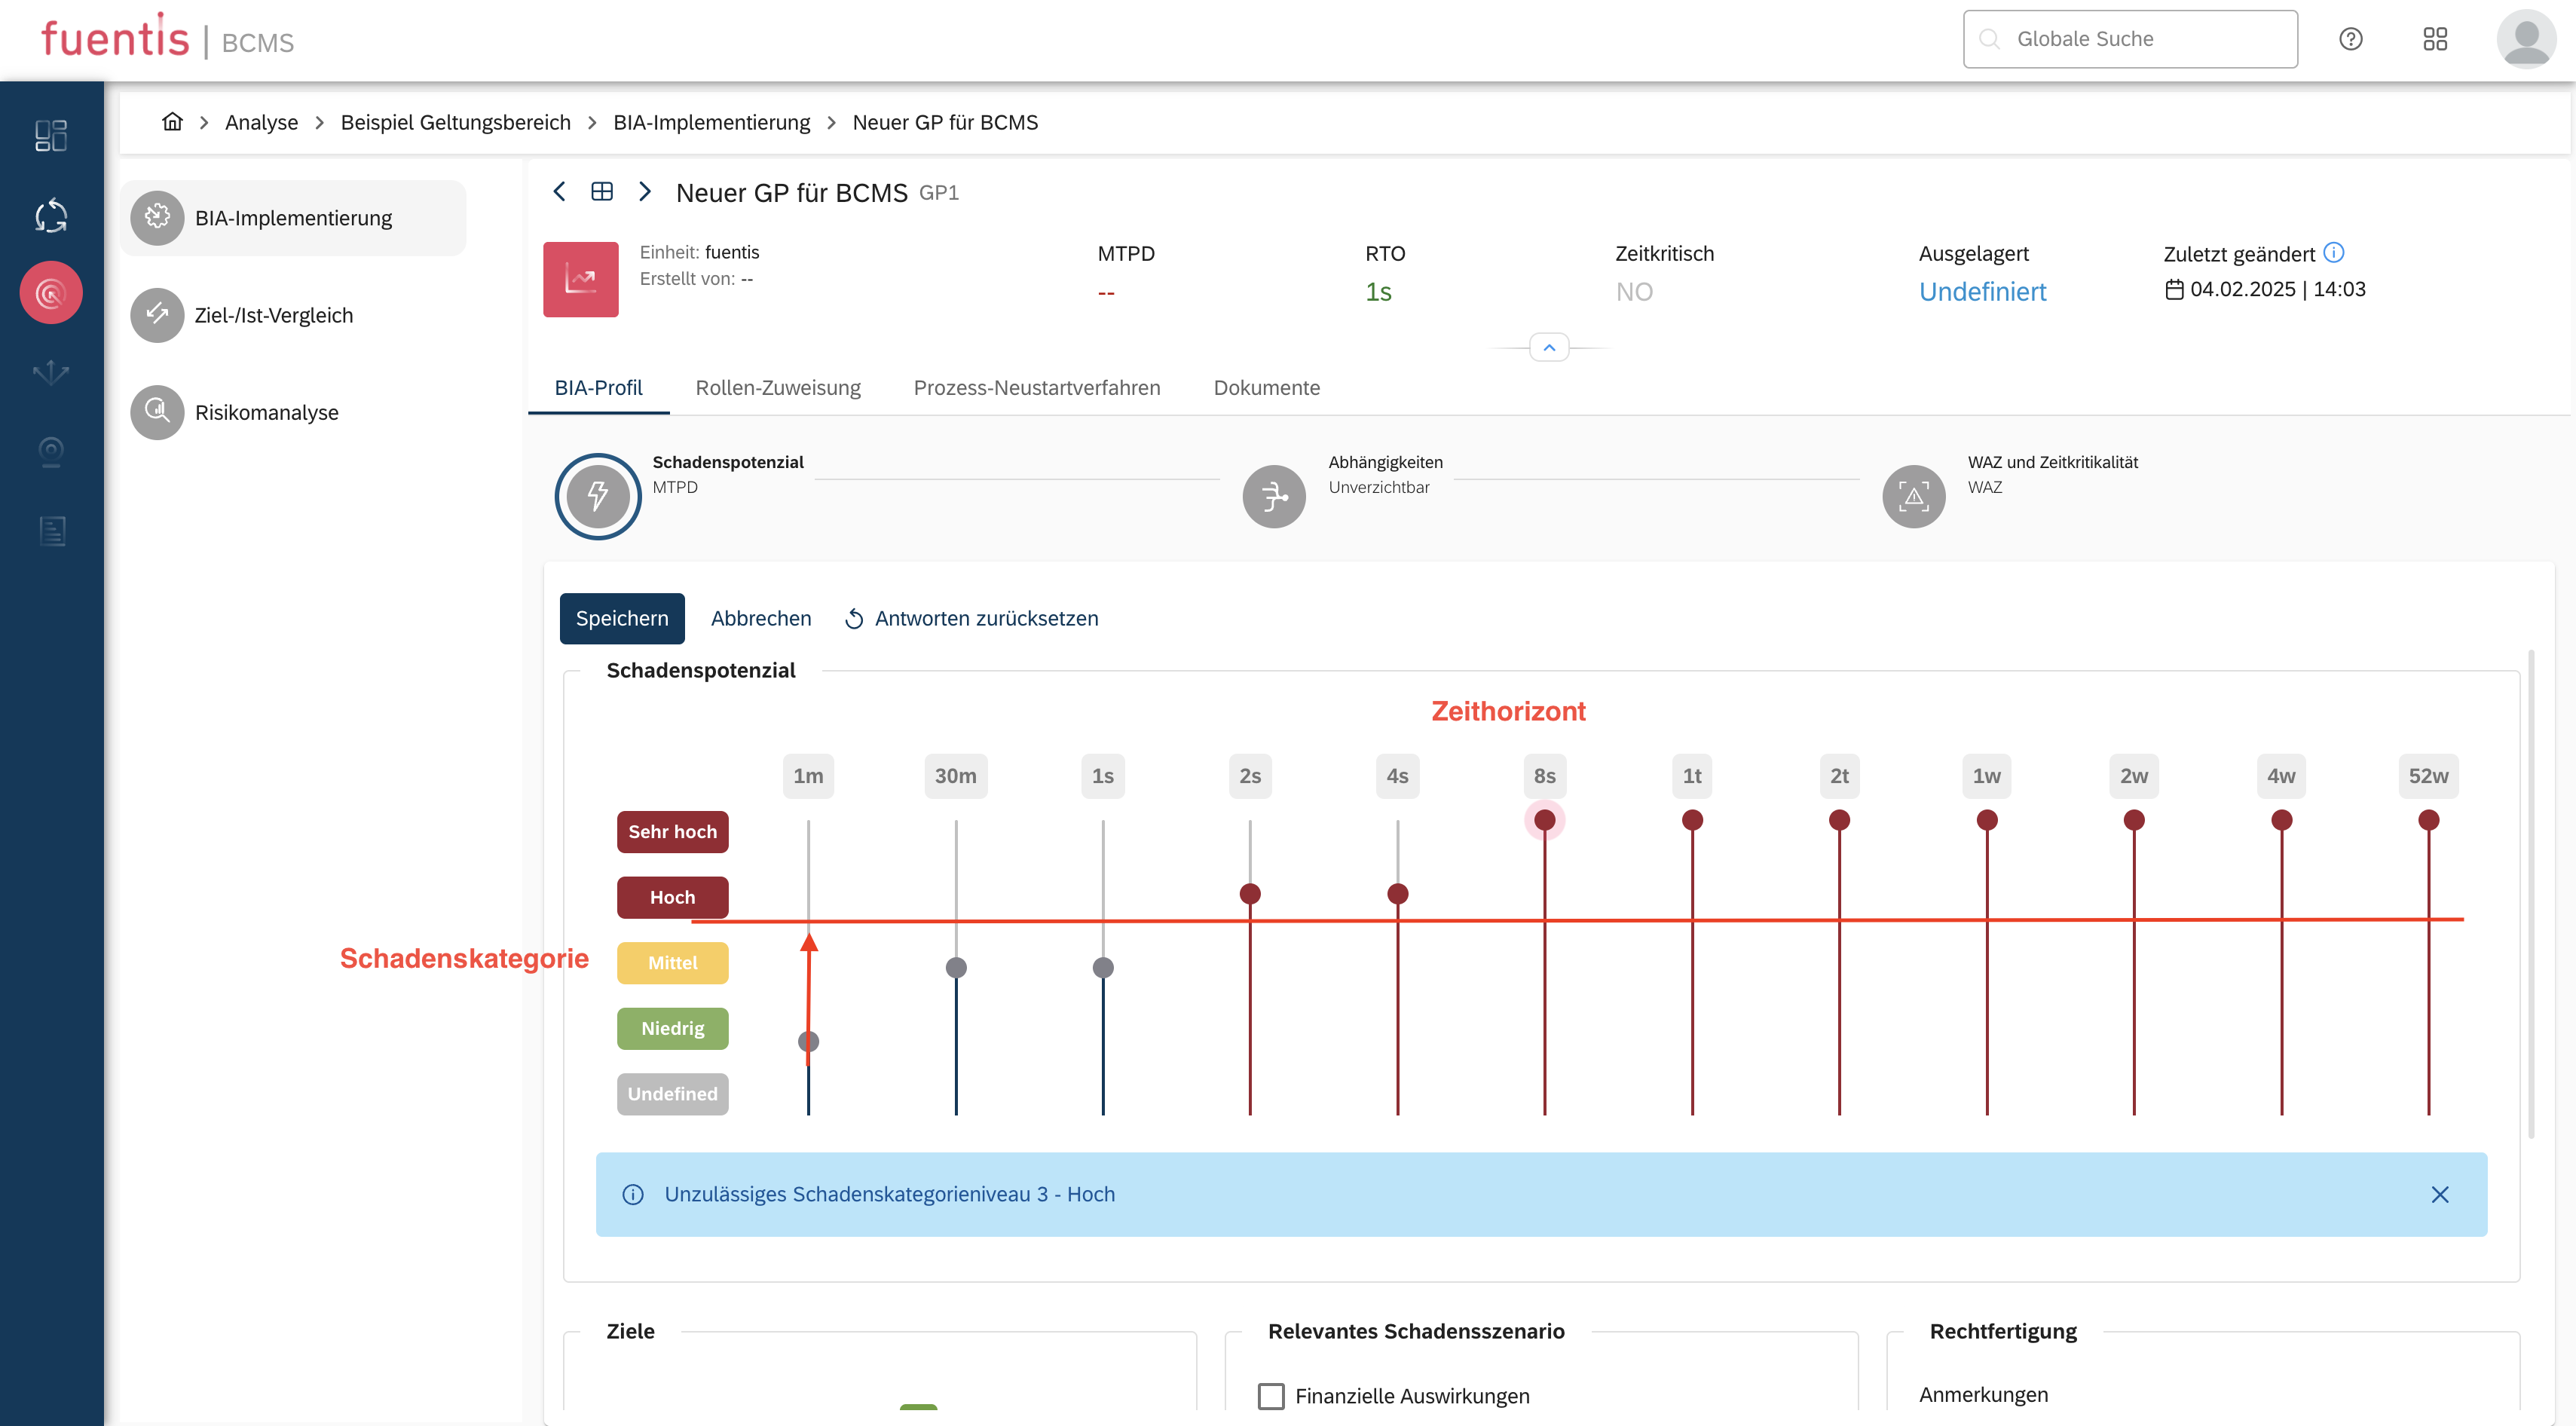This screenshot has height=1426, width=2576.
Task: Collapse the header details chevron
Action: (1549, 347)
